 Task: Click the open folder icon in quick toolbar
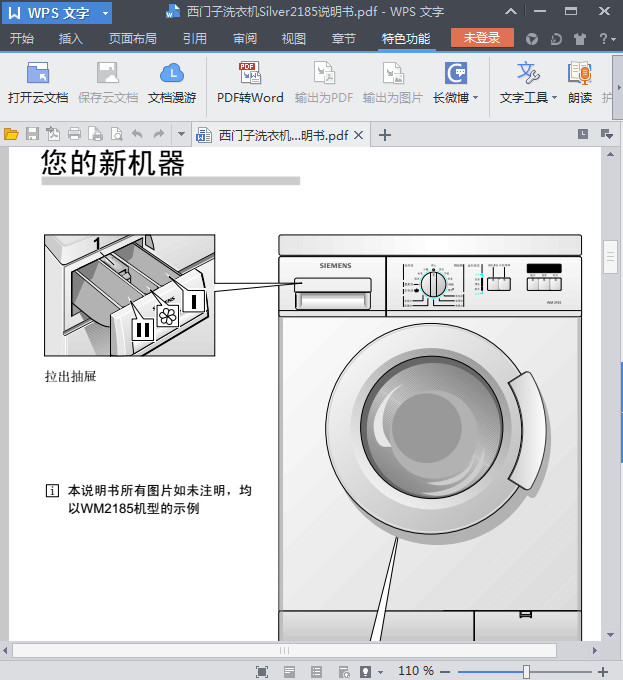[x=11, y=134]
